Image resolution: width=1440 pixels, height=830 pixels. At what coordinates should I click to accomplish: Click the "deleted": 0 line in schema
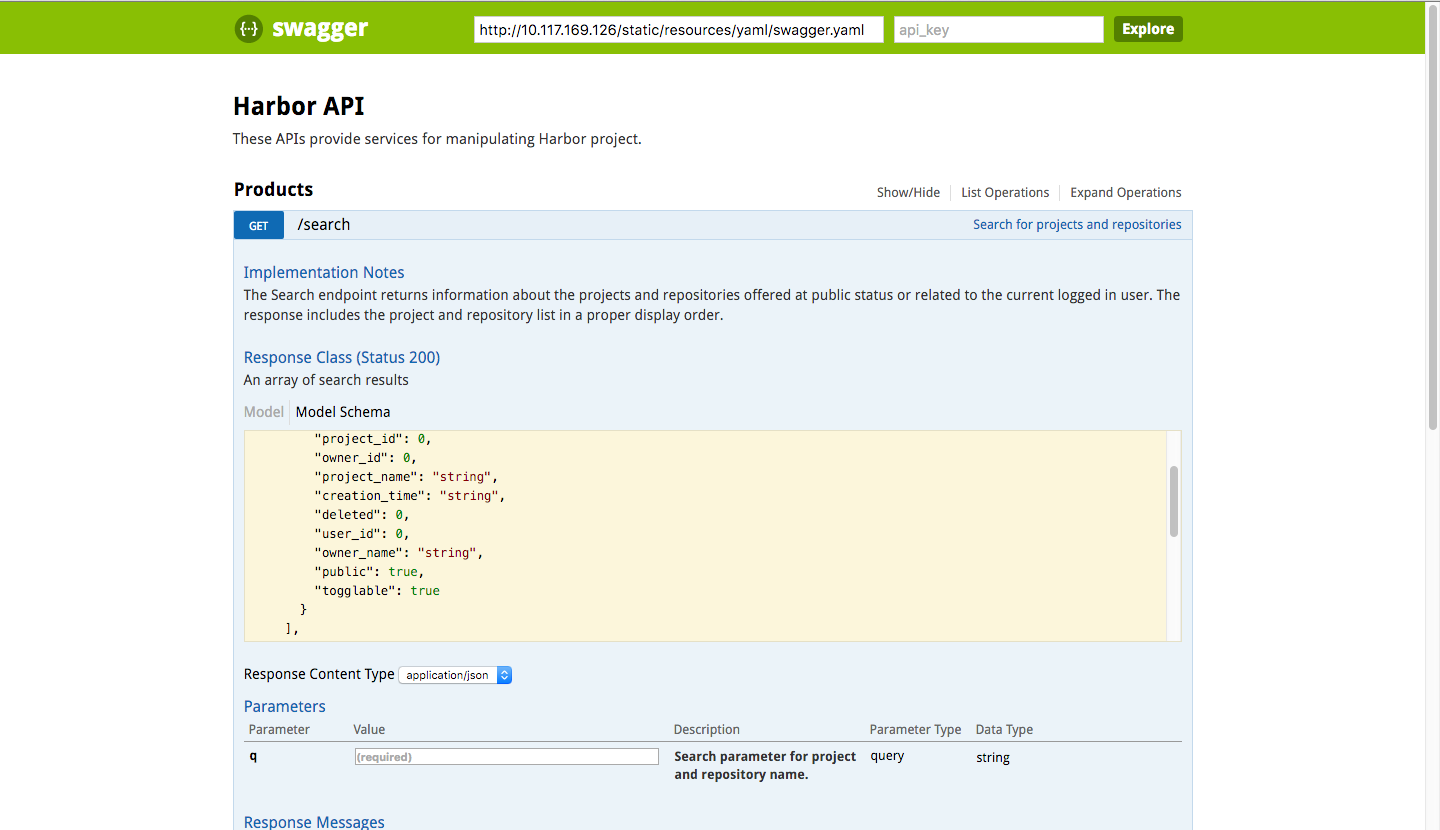362,515
